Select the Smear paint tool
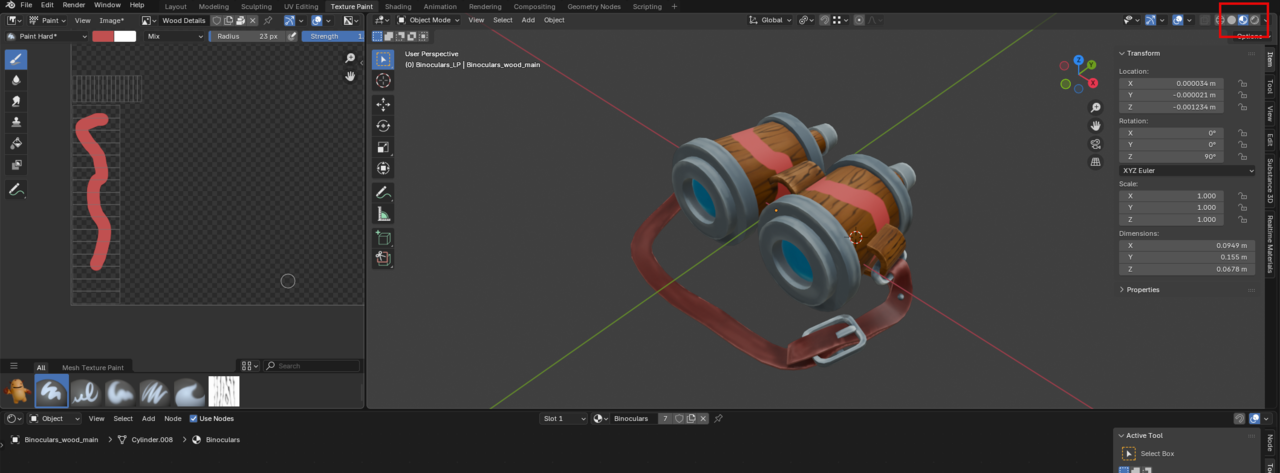The width and height of the screenshot is (1280, 473). point(16,101)
